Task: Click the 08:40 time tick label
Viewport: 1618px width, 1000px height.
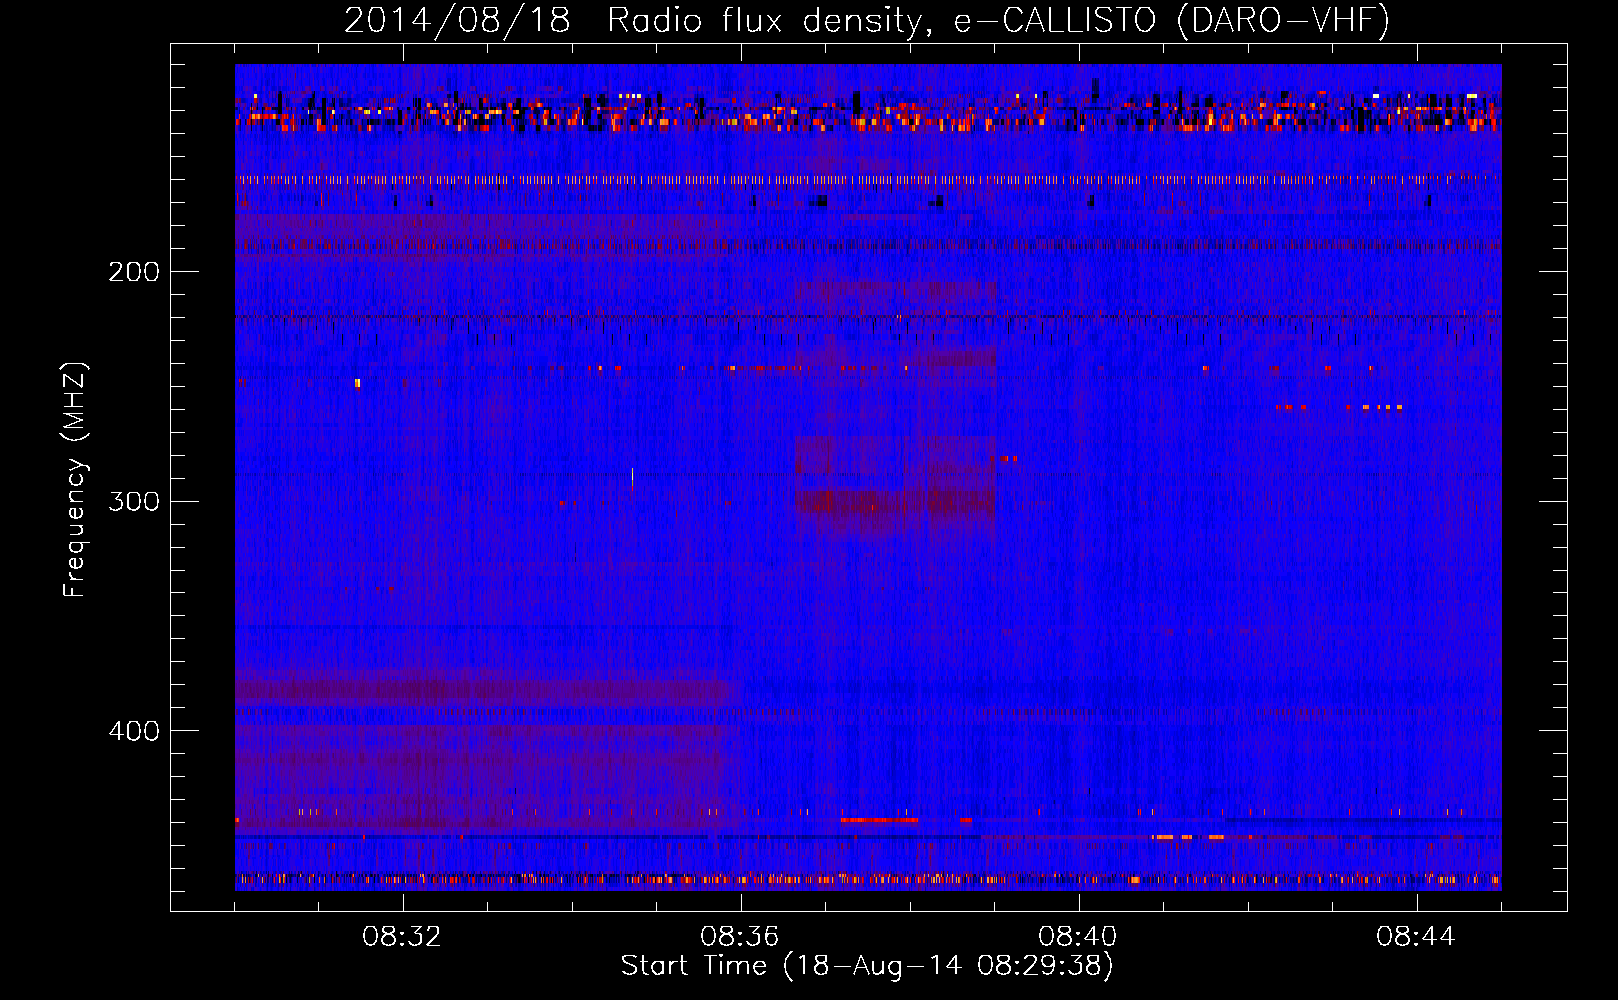Action: click(1078, 937)
